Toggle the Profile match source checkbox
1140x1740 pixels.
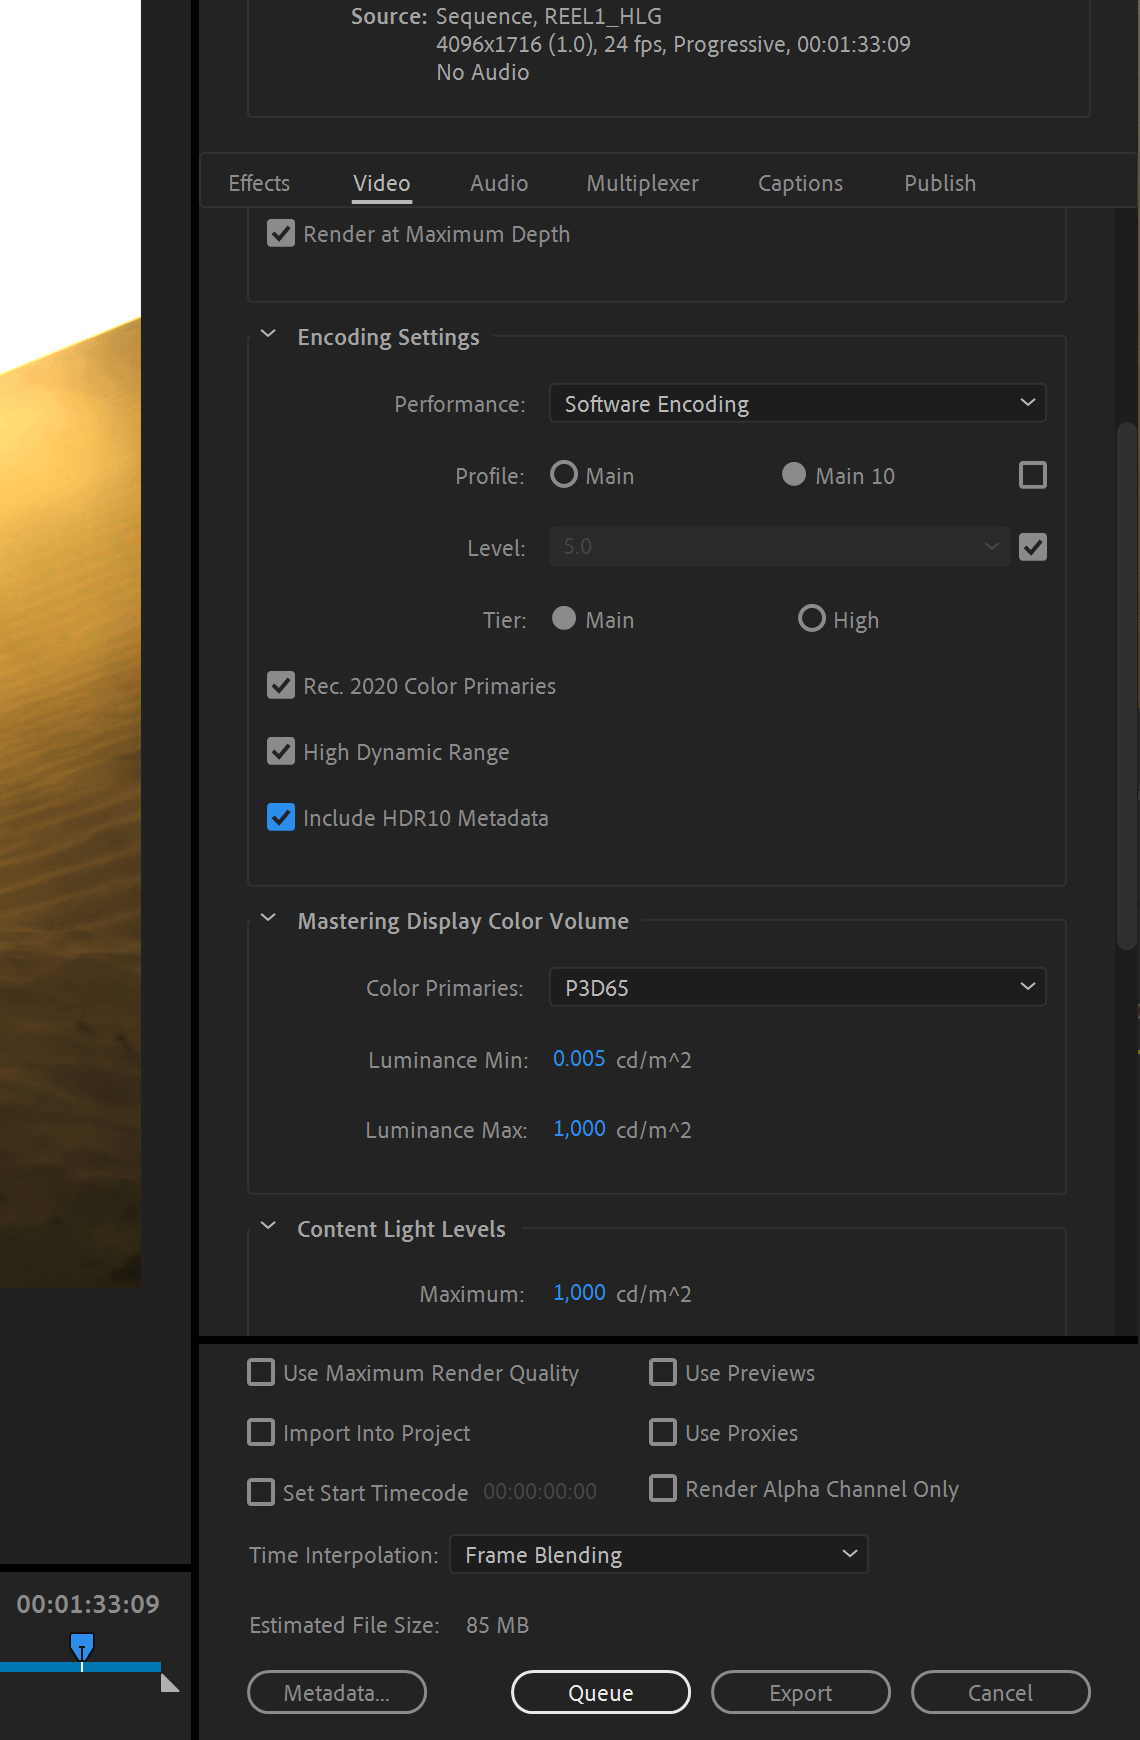[1033, 475]
